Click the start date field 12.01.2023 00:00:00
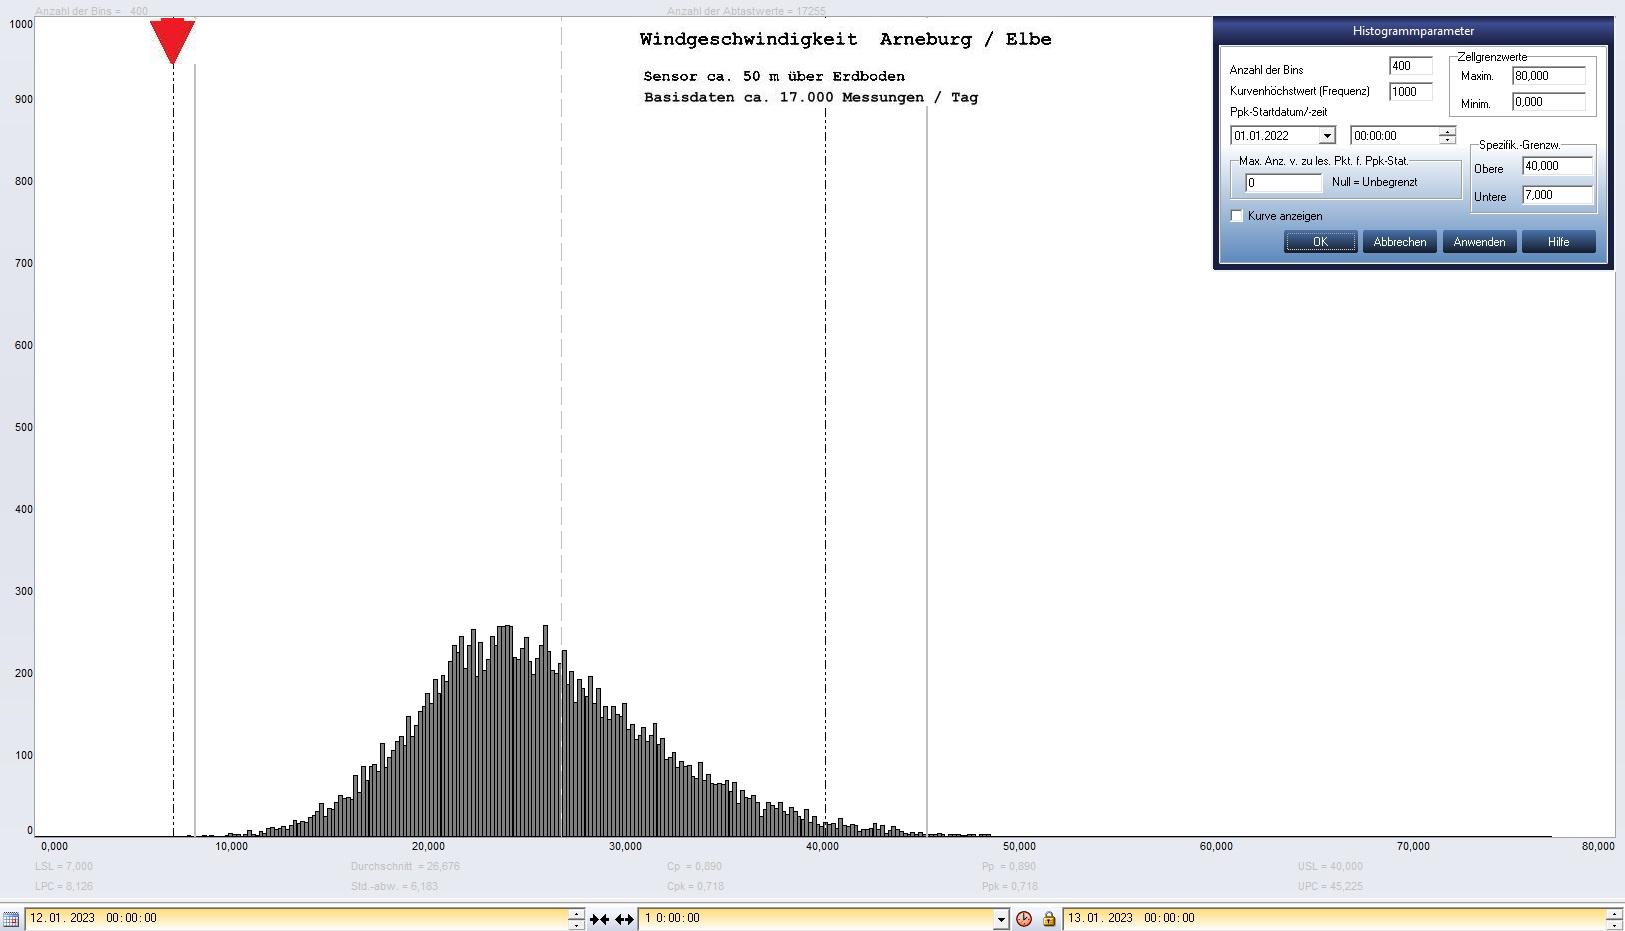The image size is (1625, 931). 297,918
